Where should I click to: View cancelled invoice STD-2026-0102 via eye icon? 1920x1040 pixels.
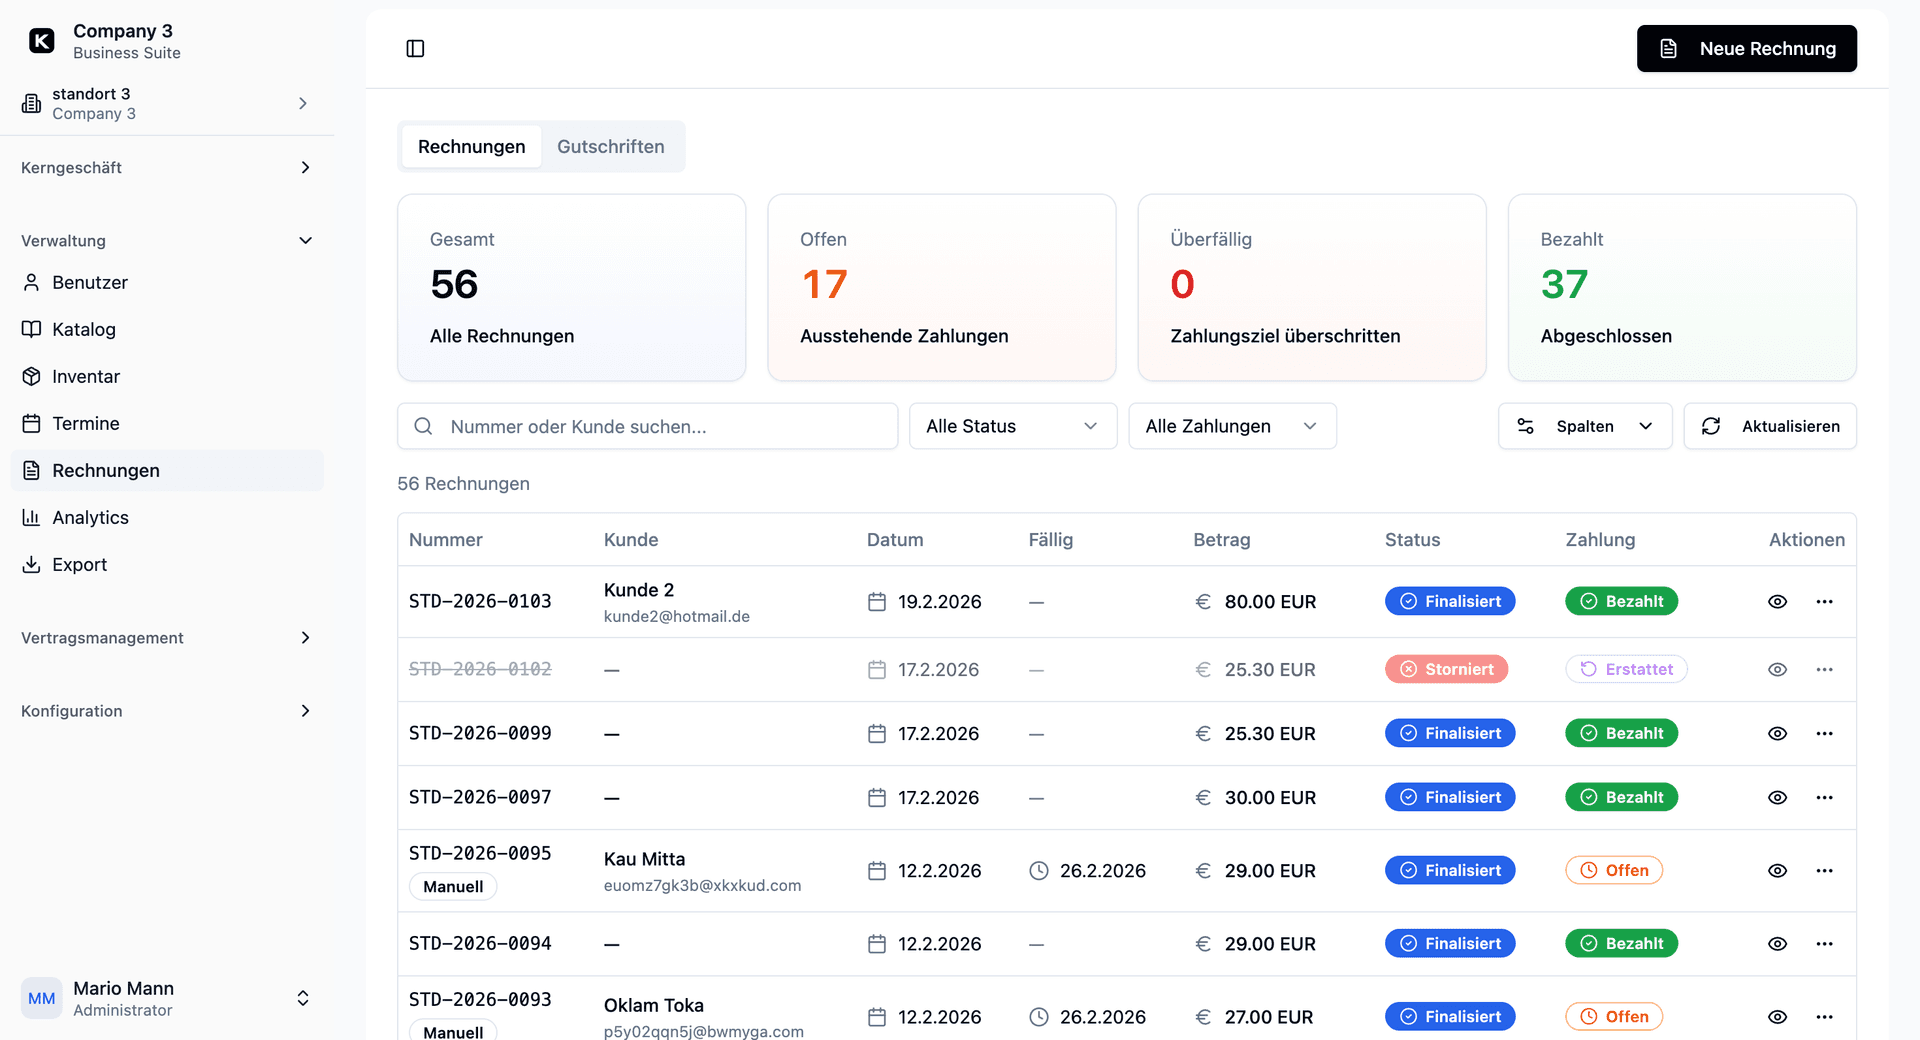point(1777,670)
